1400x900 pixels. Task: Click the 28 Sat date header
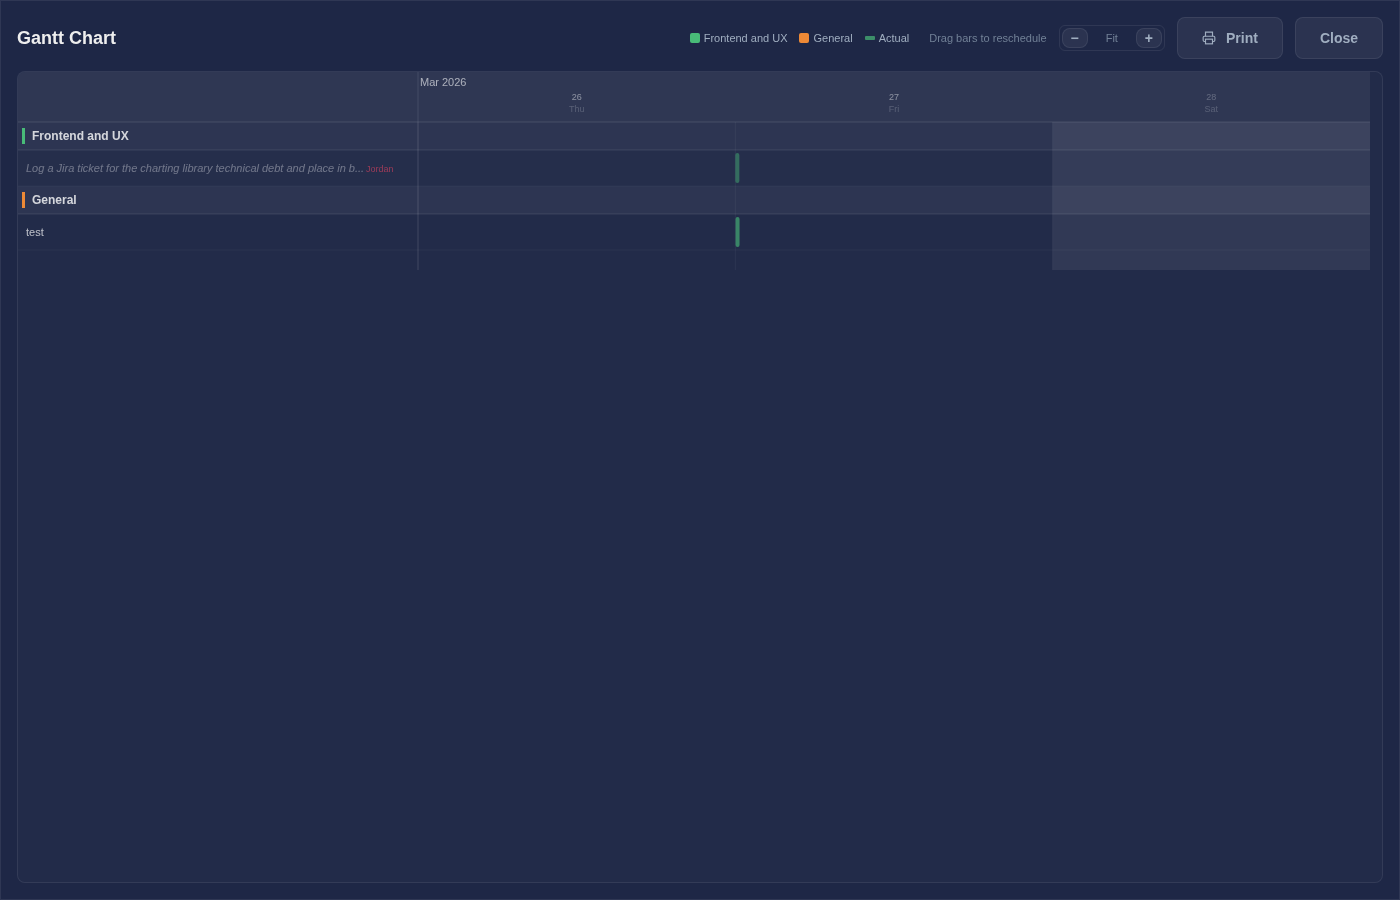click(x=1211, y=103)
